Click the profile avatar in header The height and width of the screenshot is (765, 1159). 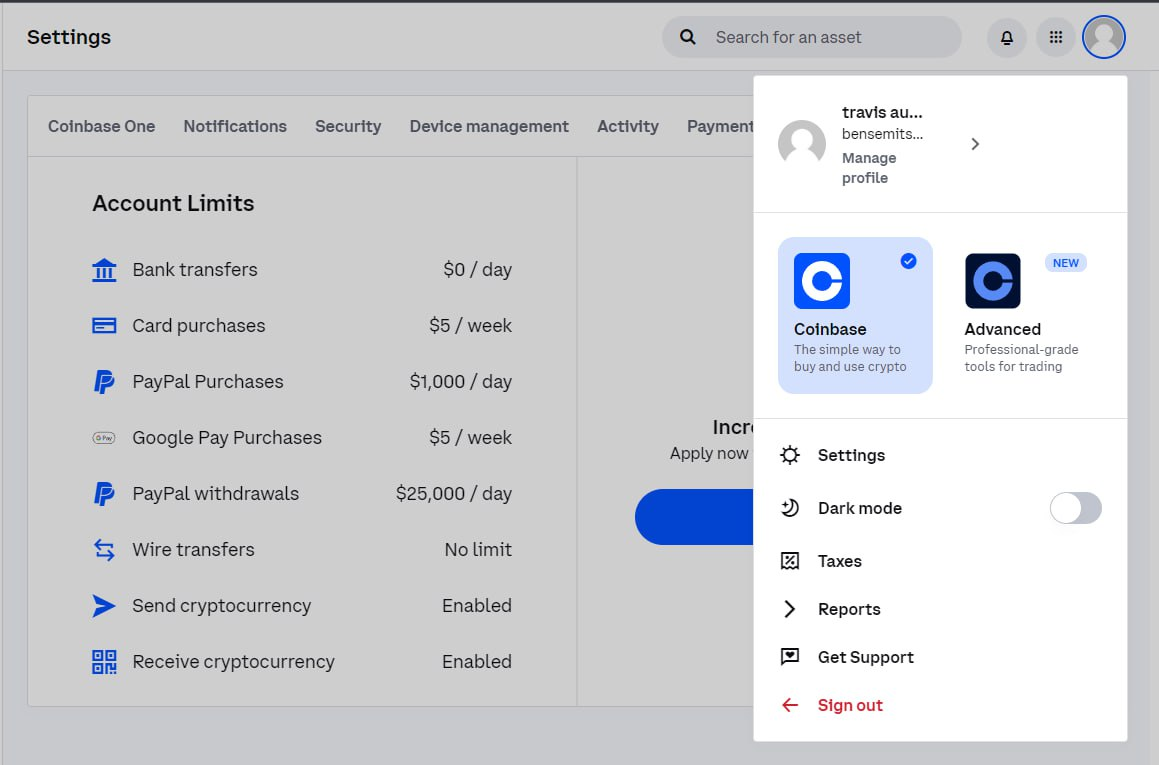pyautogui.click(x=1104, y=38)
